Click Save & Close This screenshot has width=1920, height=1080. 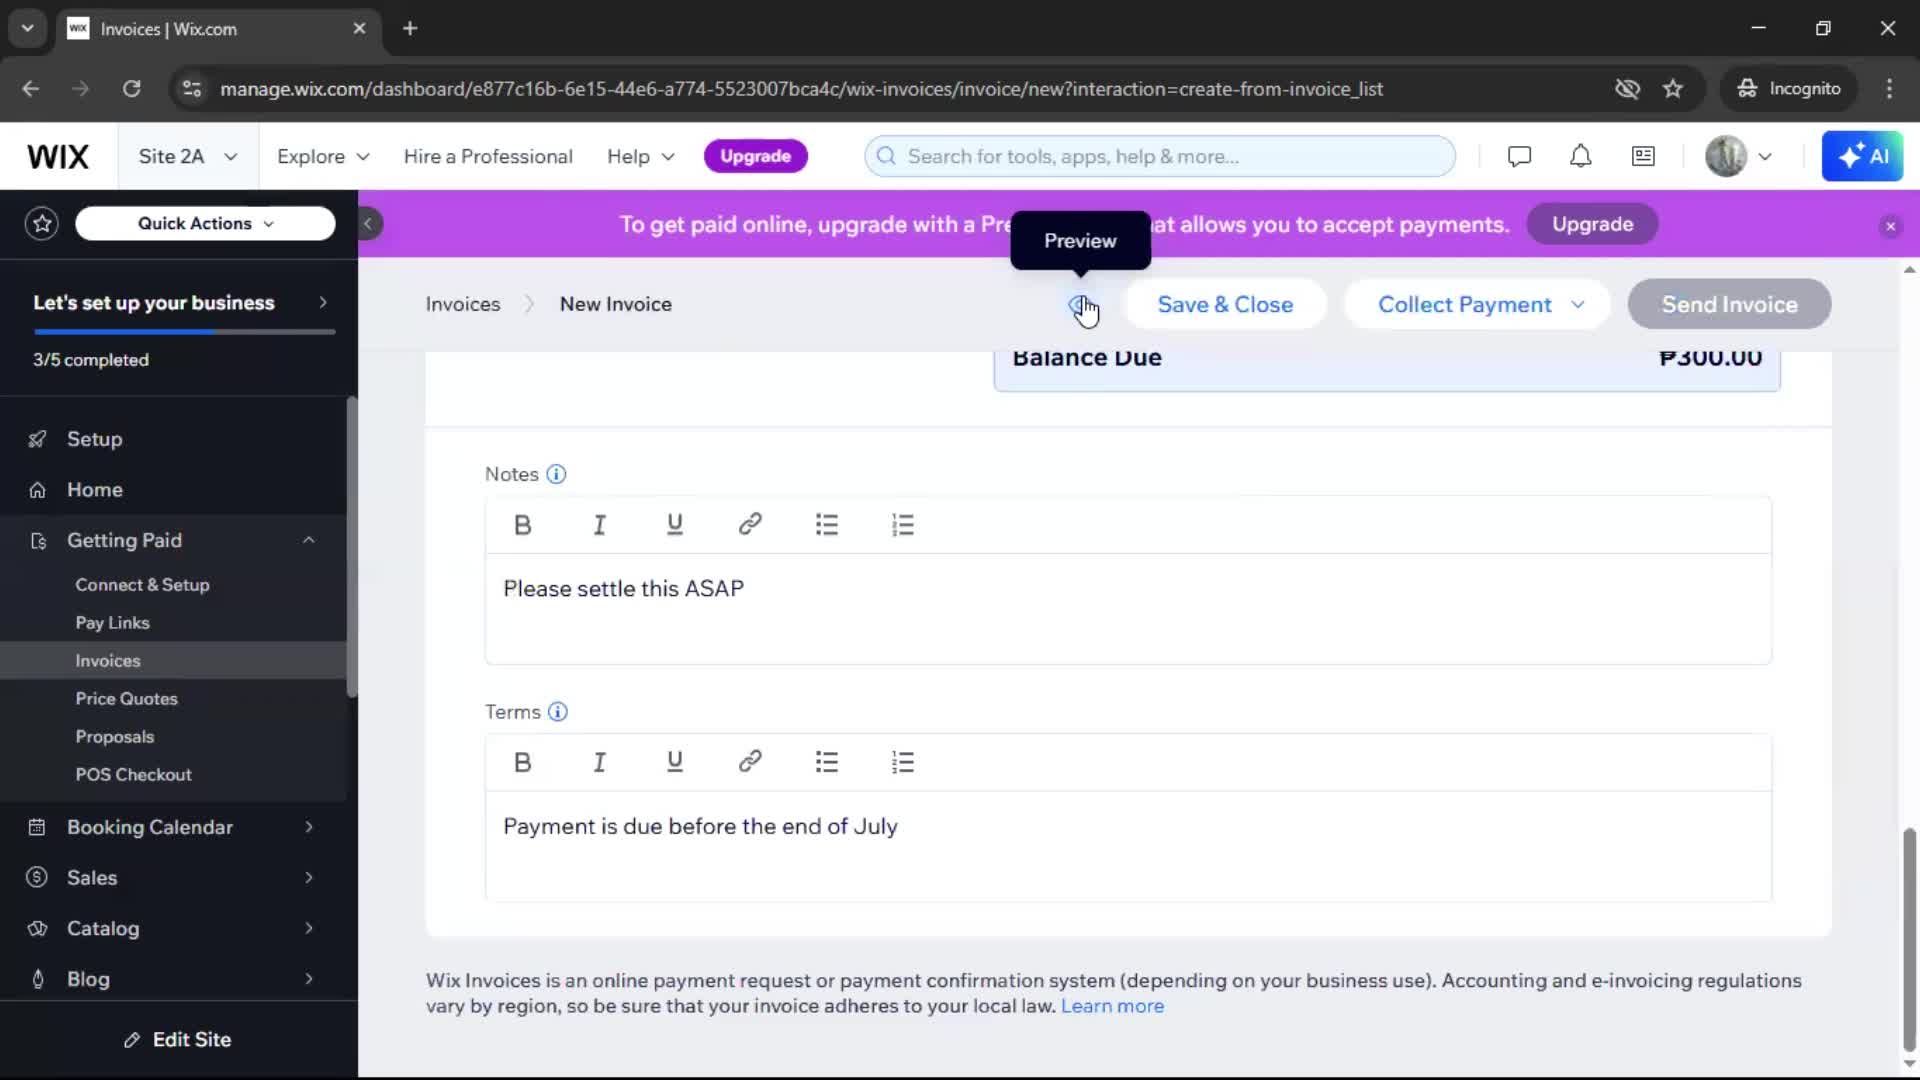coord(1225,304)
